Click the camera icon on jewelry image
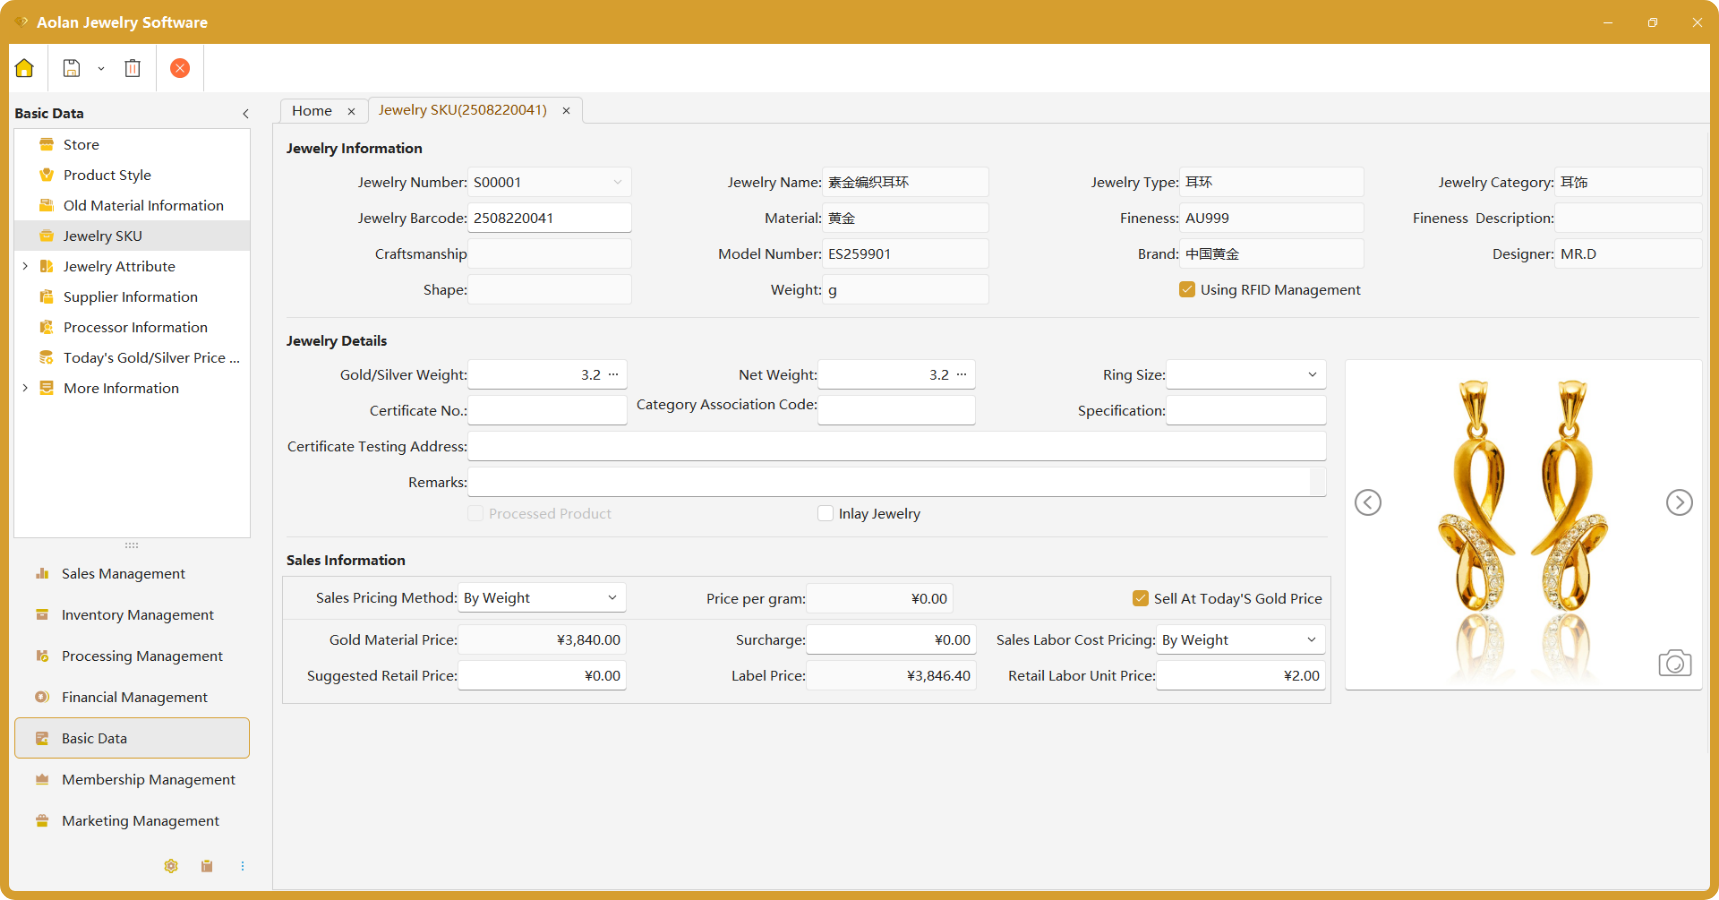Screen dimensions: 1719x900 1674,663
